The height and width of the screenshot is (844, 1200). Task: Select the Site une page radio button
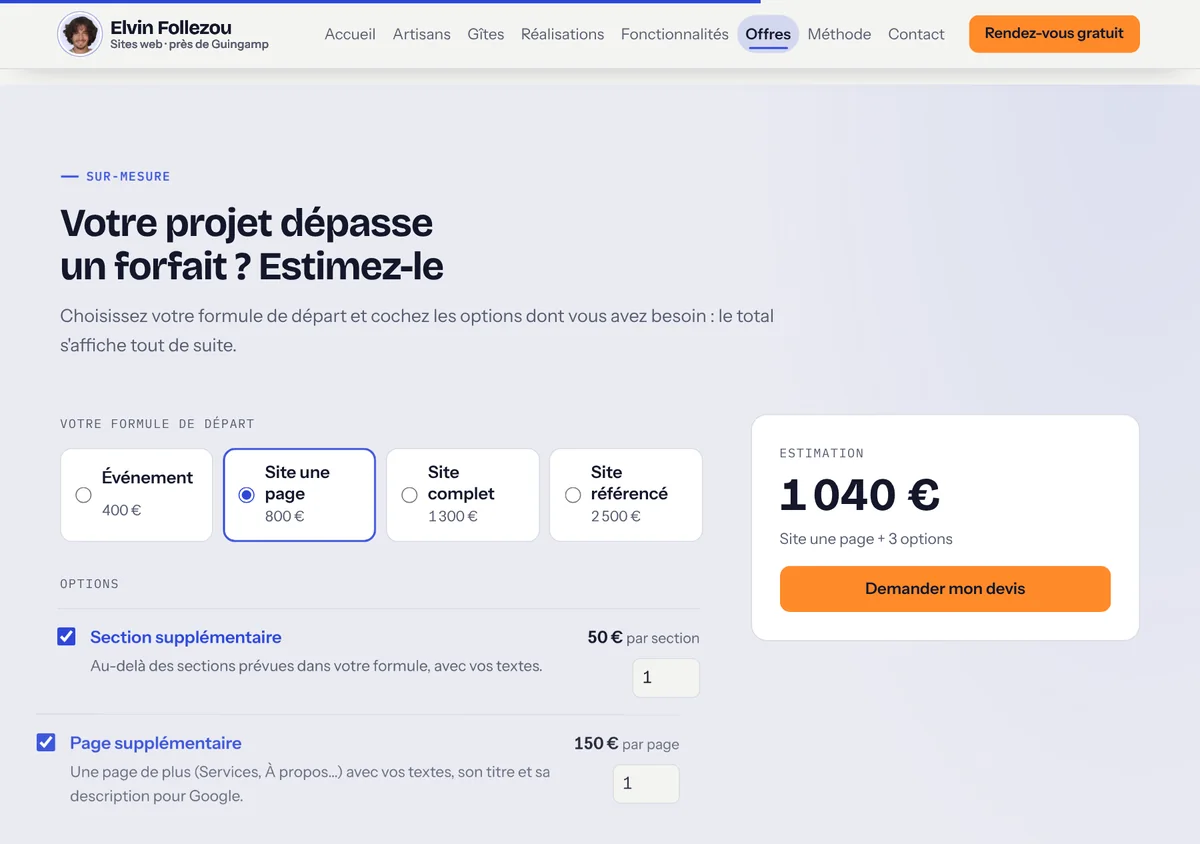[x=247, y=495]
